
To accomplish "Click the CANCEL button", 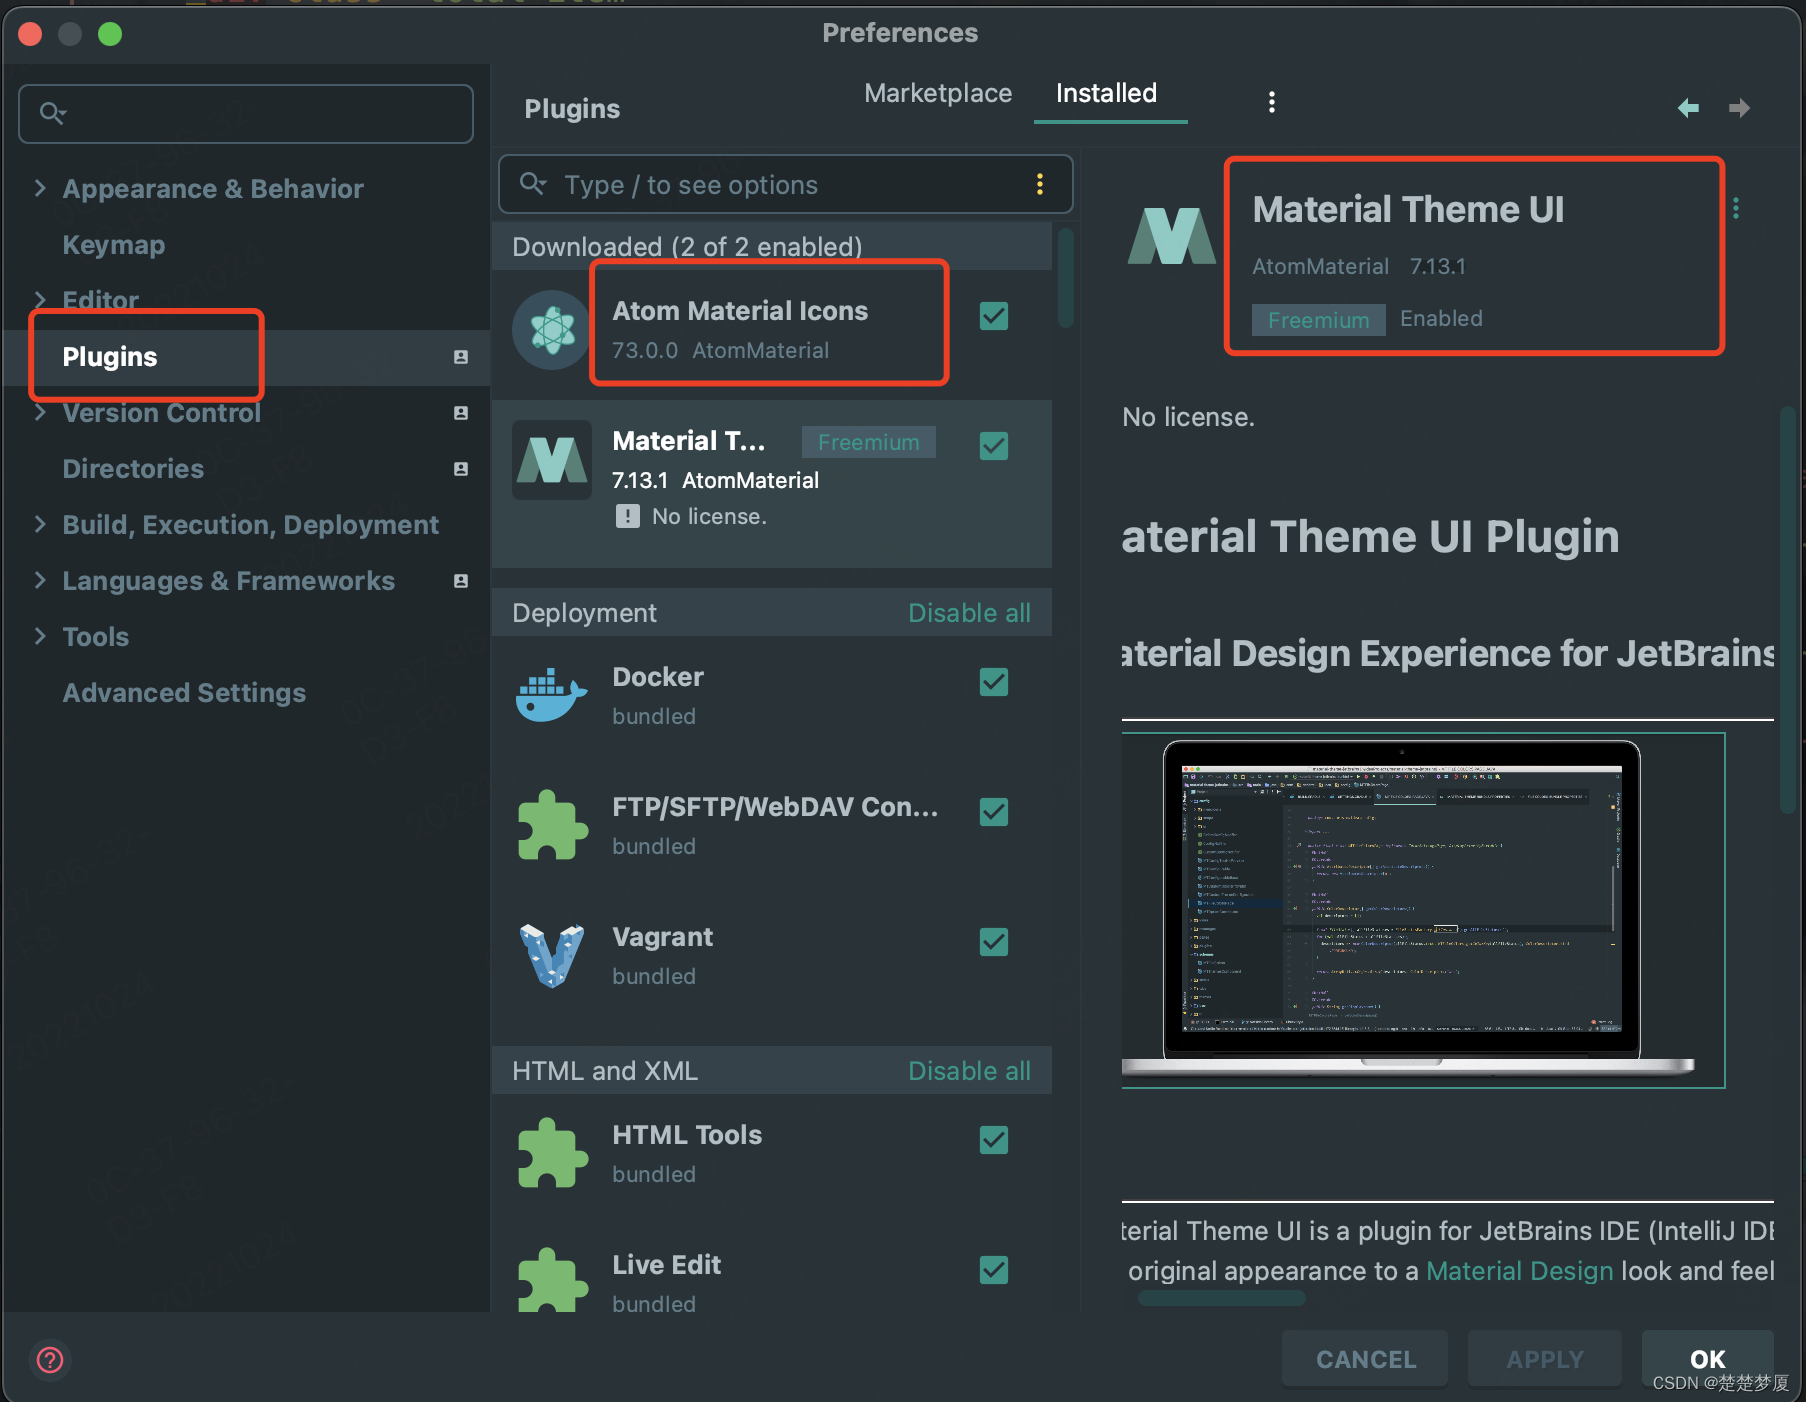I will tap(1366, 1359).
